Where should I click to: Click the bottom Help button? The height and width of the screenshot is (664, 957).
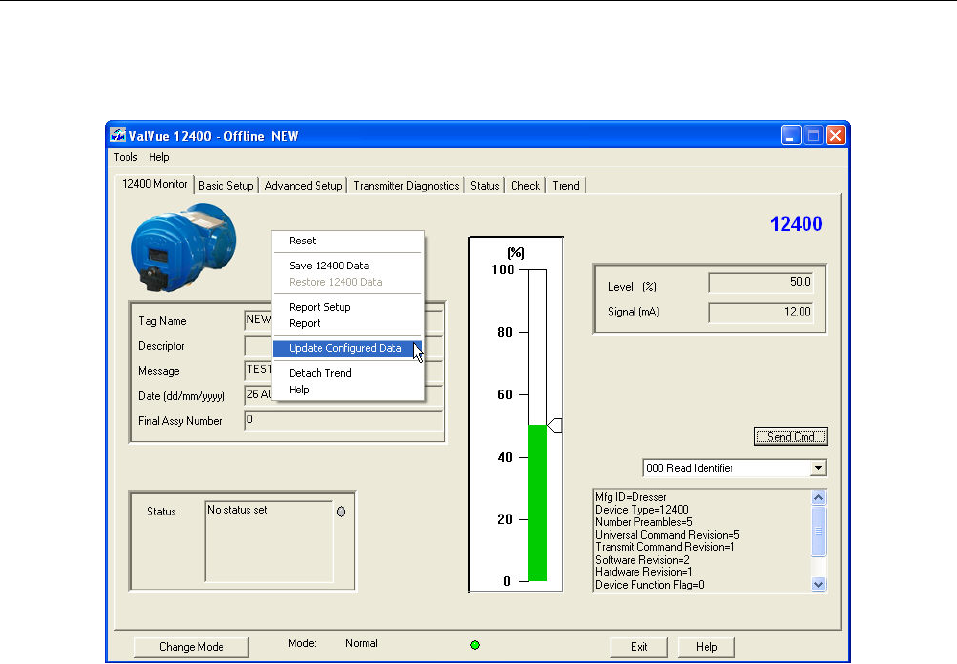point(706,646)
